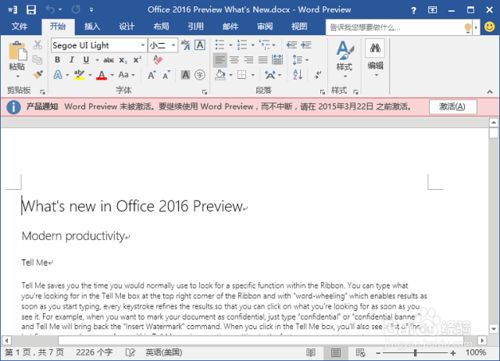Viewport: 500px width, 361px height.
Task: Apply bulleted list
Action: [220, 44]
